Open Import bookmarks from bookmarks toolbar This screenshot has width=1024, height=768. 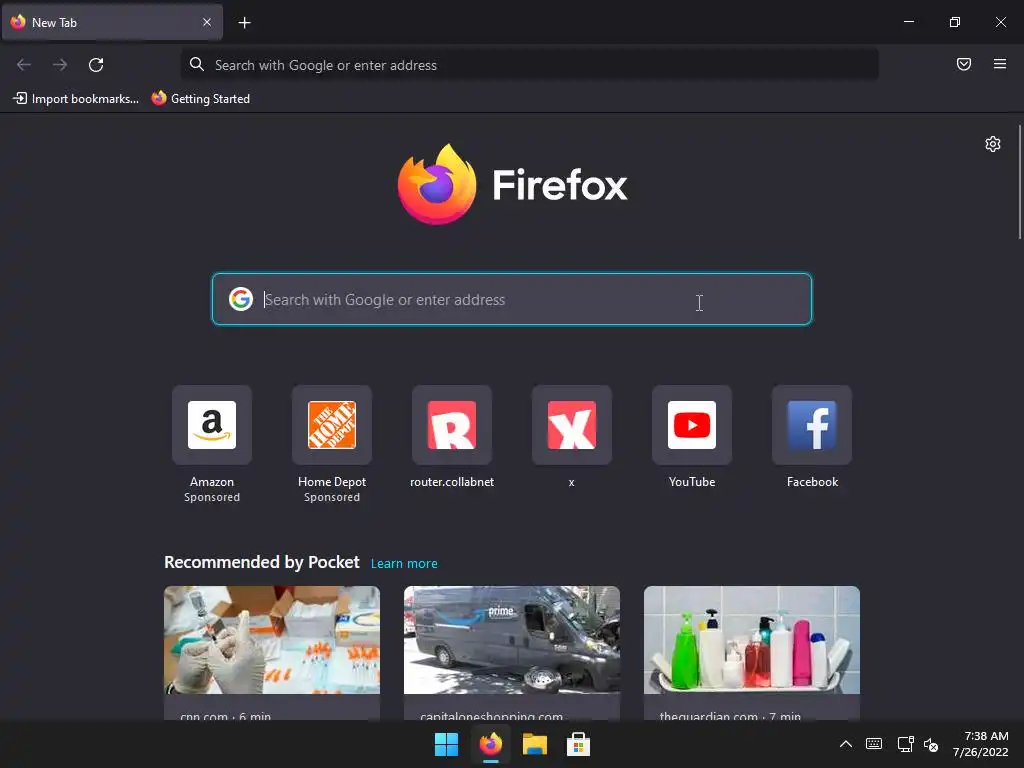click(76, 99)
